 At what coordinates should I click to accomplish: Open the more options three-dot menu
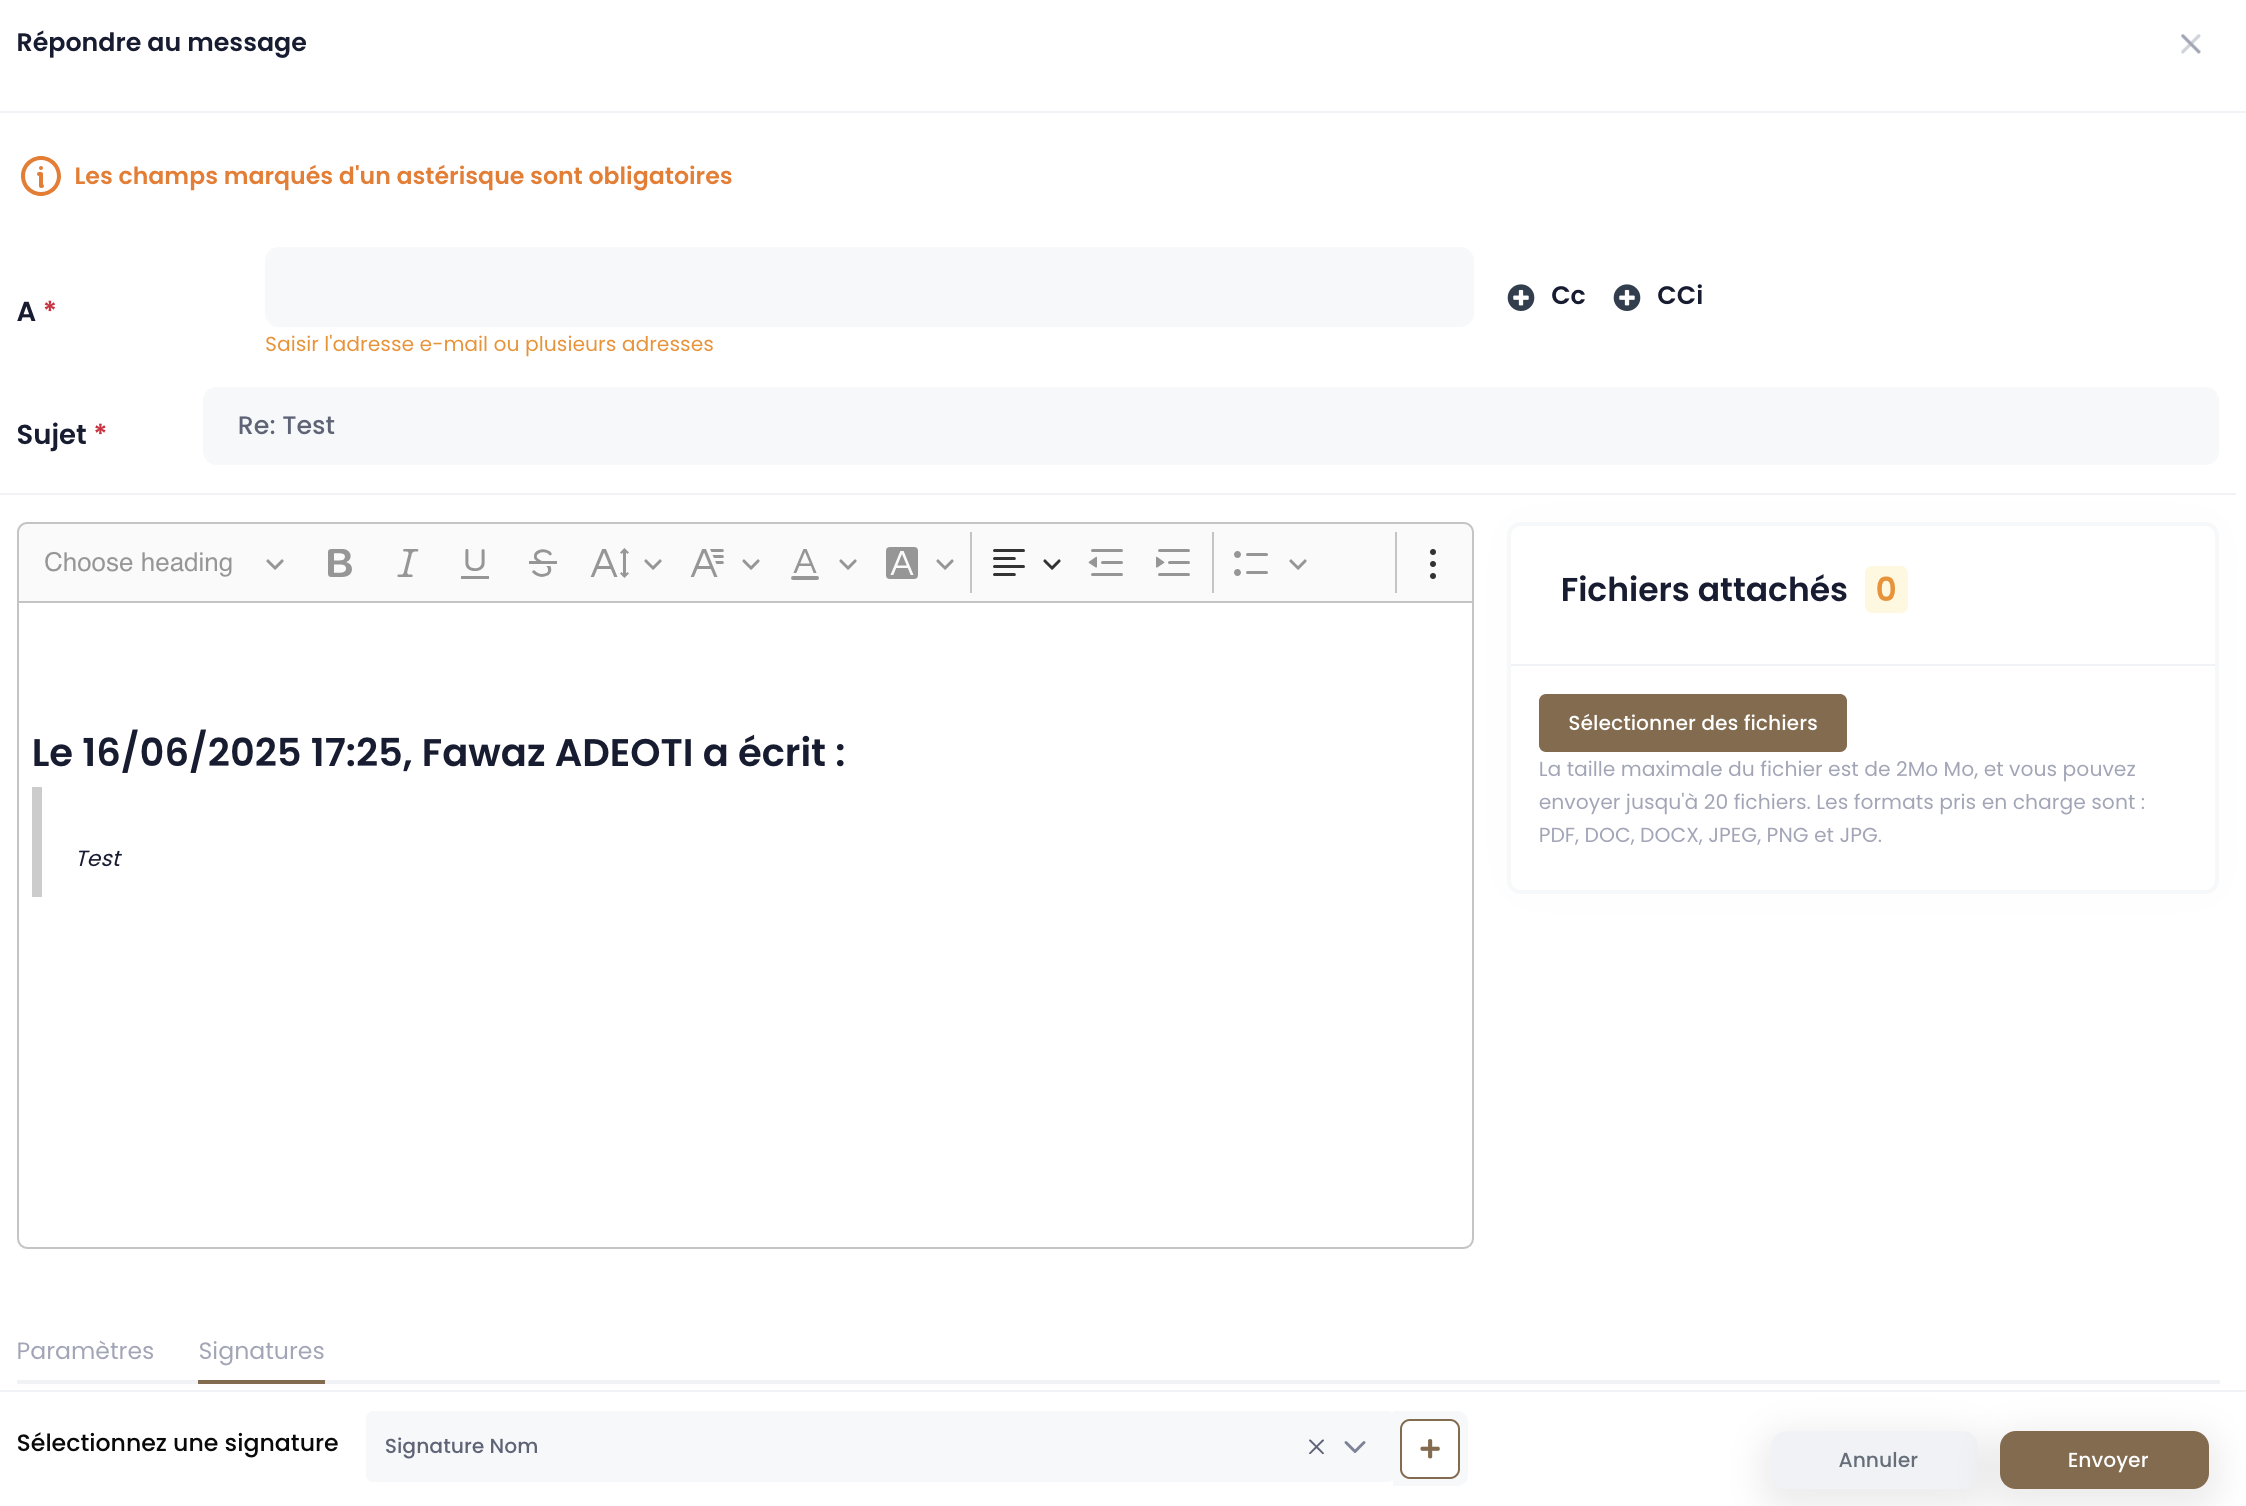coord(1433,563)
